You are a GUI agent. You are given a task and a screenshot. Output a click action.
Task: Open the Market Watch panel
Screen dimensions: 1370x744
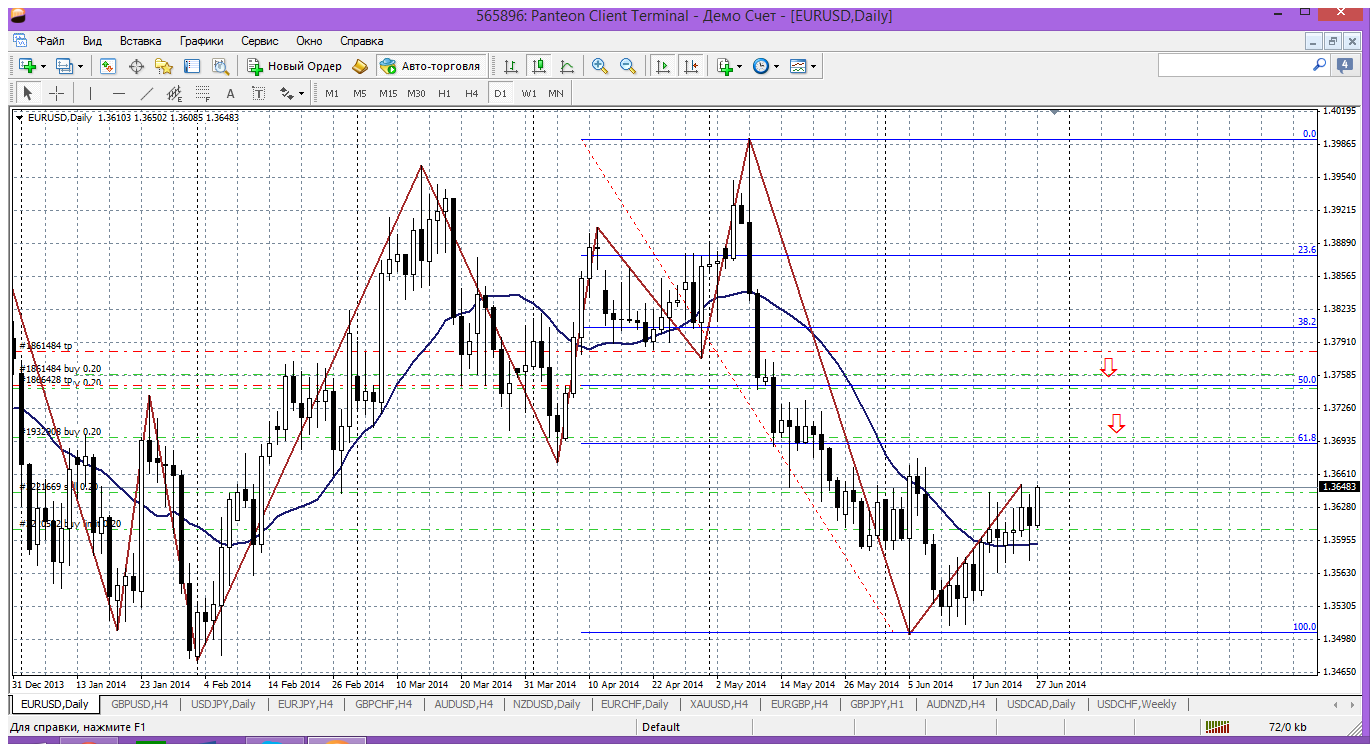coord(108,66)
